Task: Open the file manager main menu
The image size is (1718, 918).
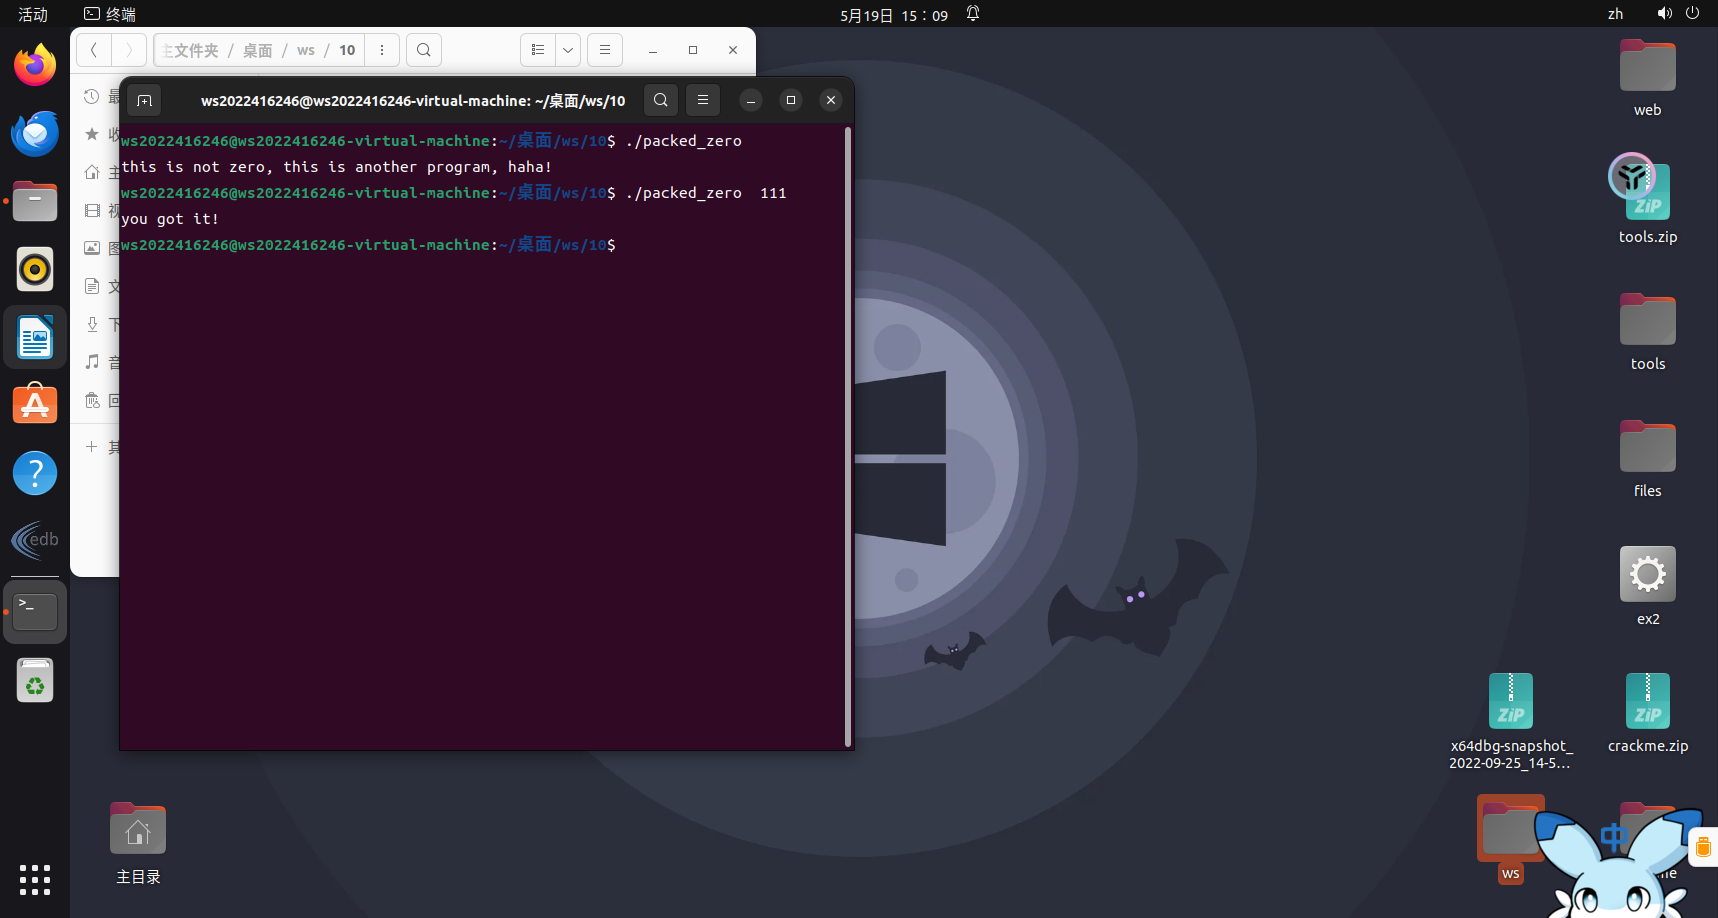Action: pyautogui.click(x=605, y=50)
